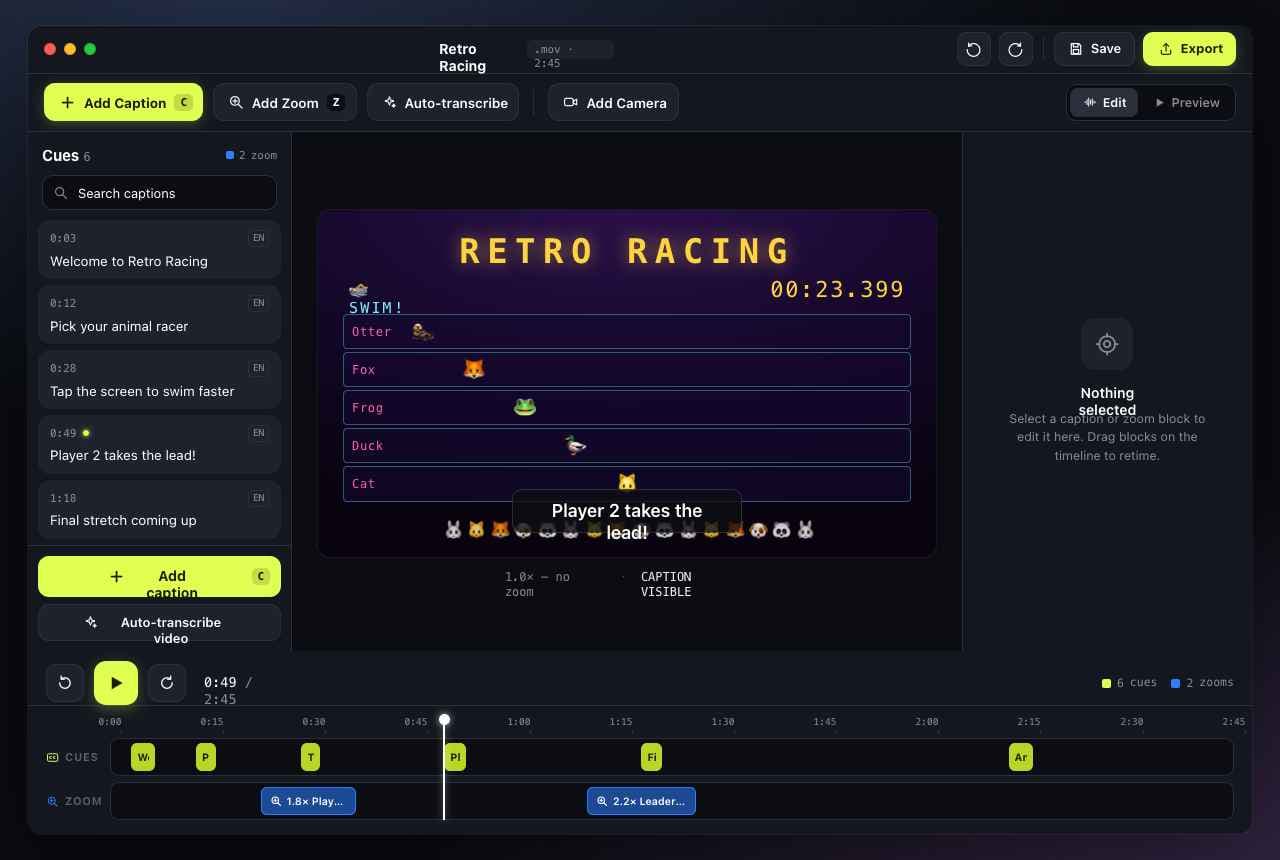The width and height of the screenshot is (1280, 860).
Task: Click the 'Fi' cue block on the timeline
Action: 651,757
